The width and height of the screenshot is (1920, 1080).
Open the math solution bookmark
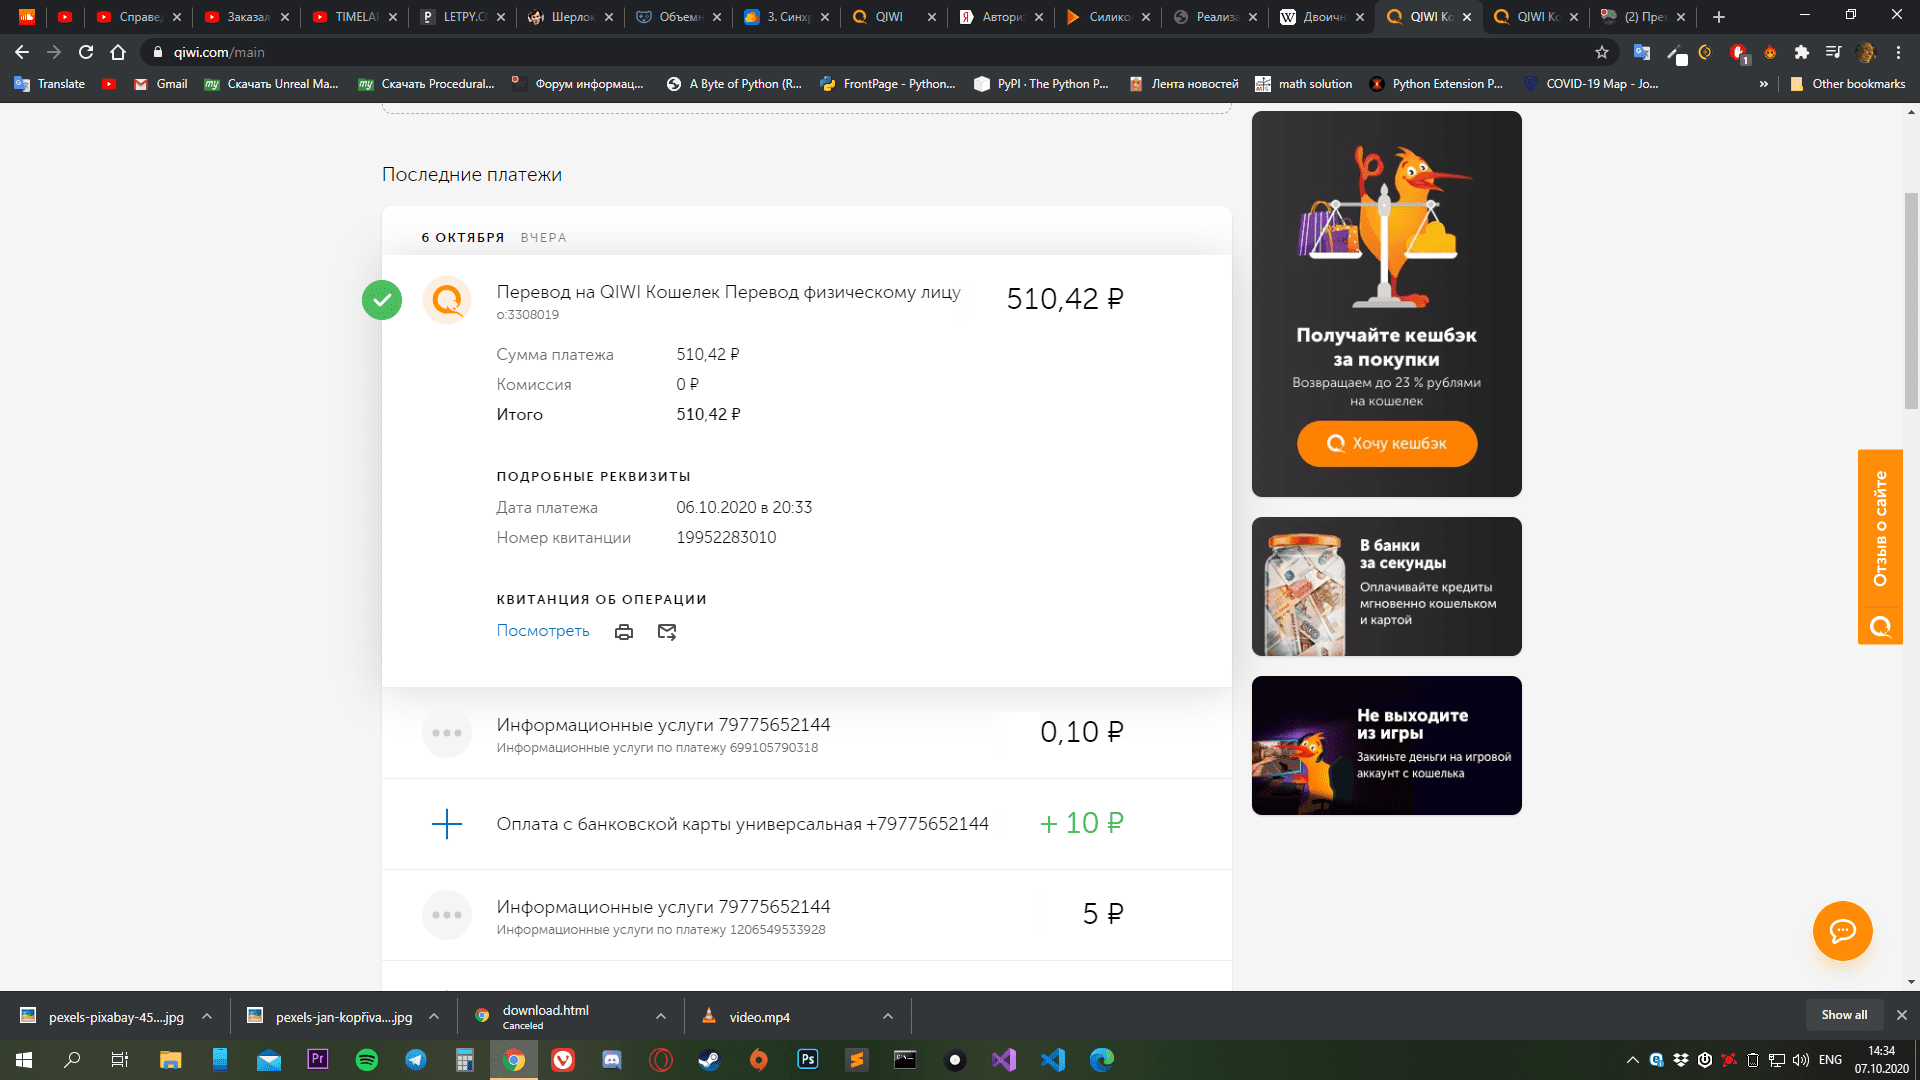(x=1304, y=84)
